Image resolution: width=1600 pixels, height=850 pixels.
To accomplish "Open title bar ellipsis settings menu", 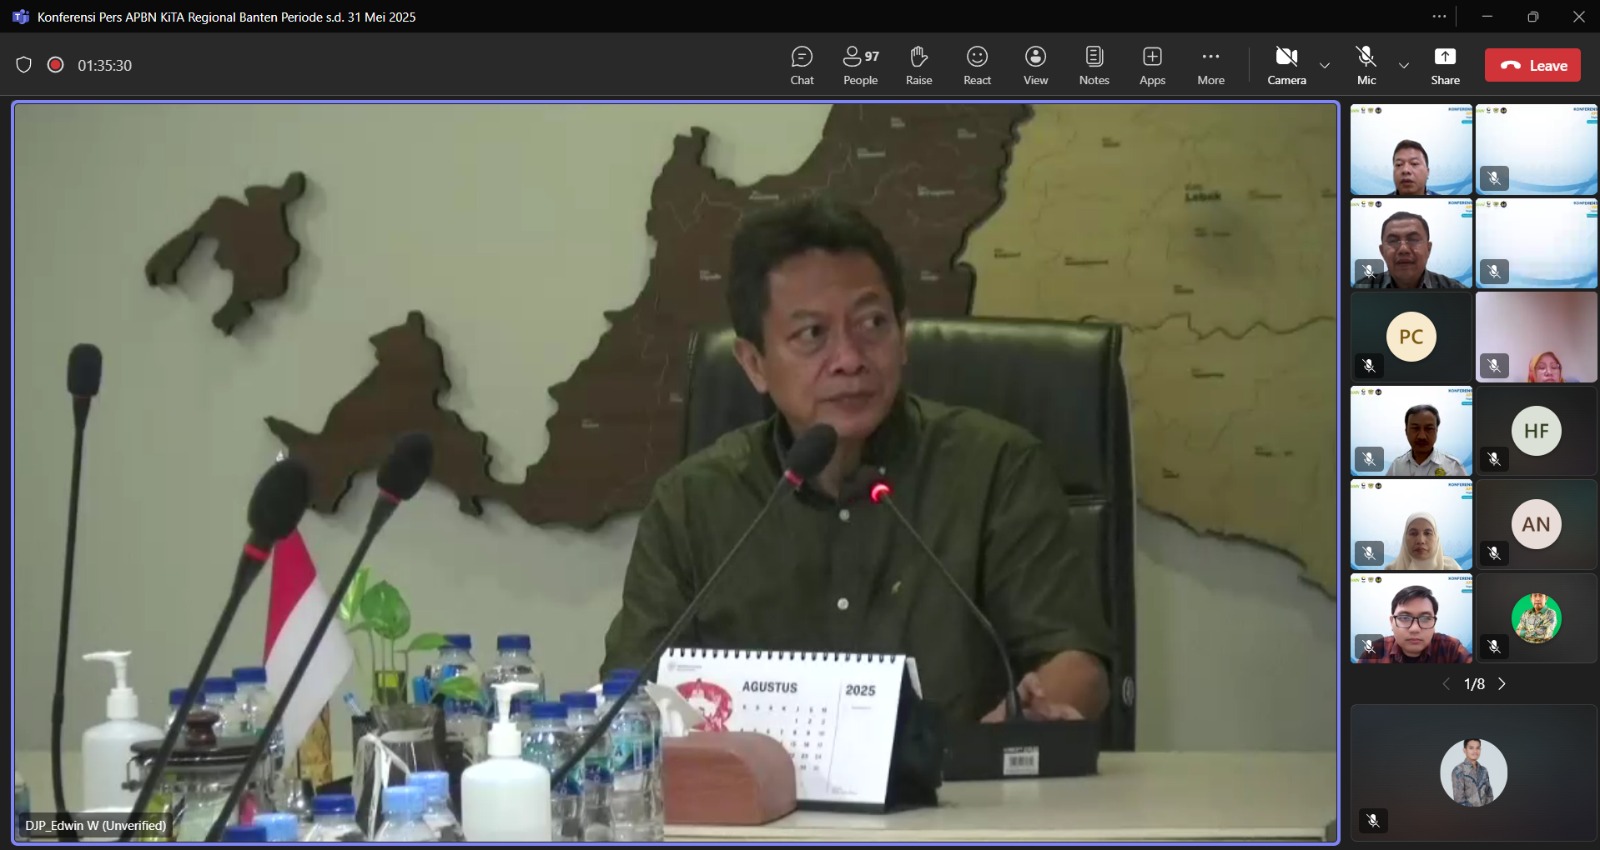I will [1439, 16].
